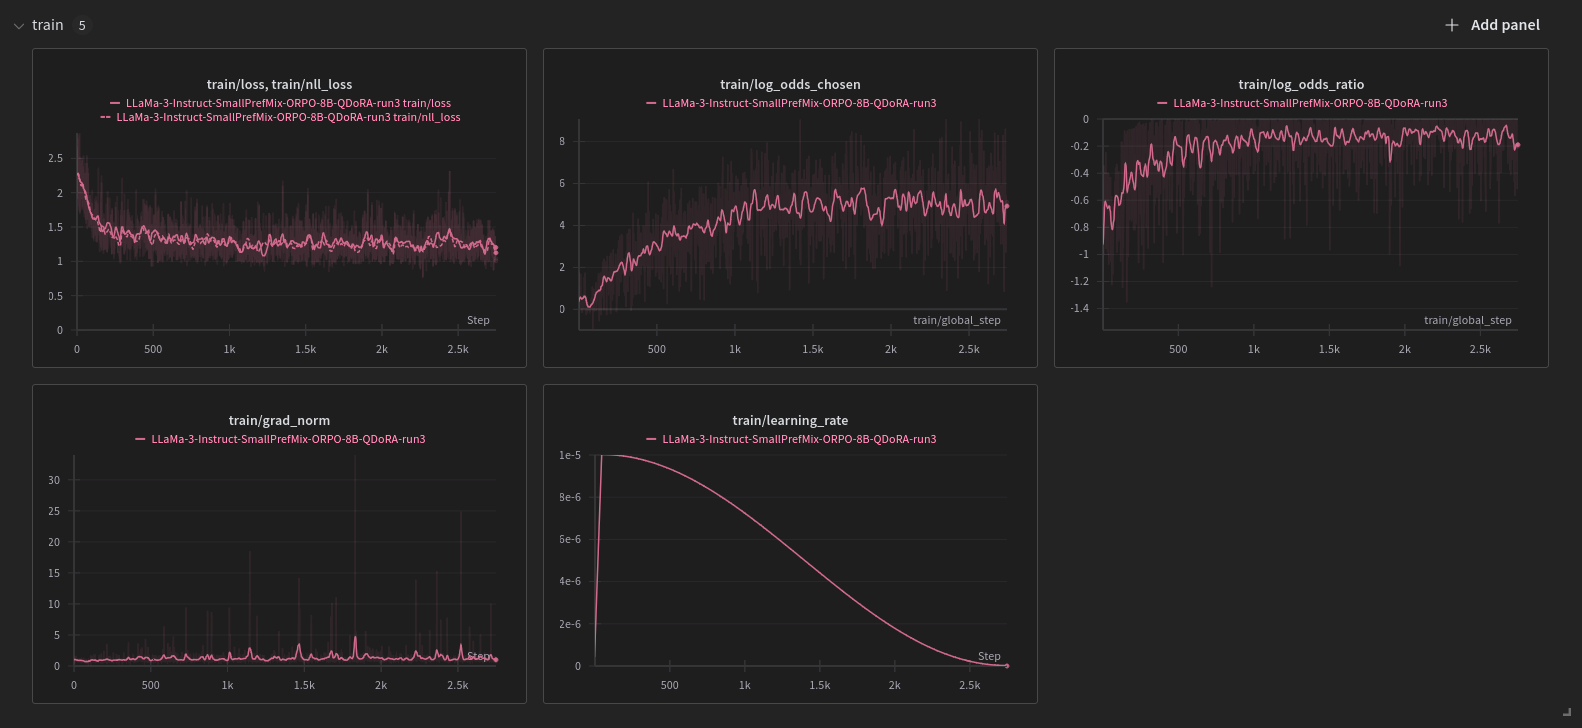Click the train/log_odds_chosen chart title
Viewport: 1582px width, 728px height.
[790, 84]
